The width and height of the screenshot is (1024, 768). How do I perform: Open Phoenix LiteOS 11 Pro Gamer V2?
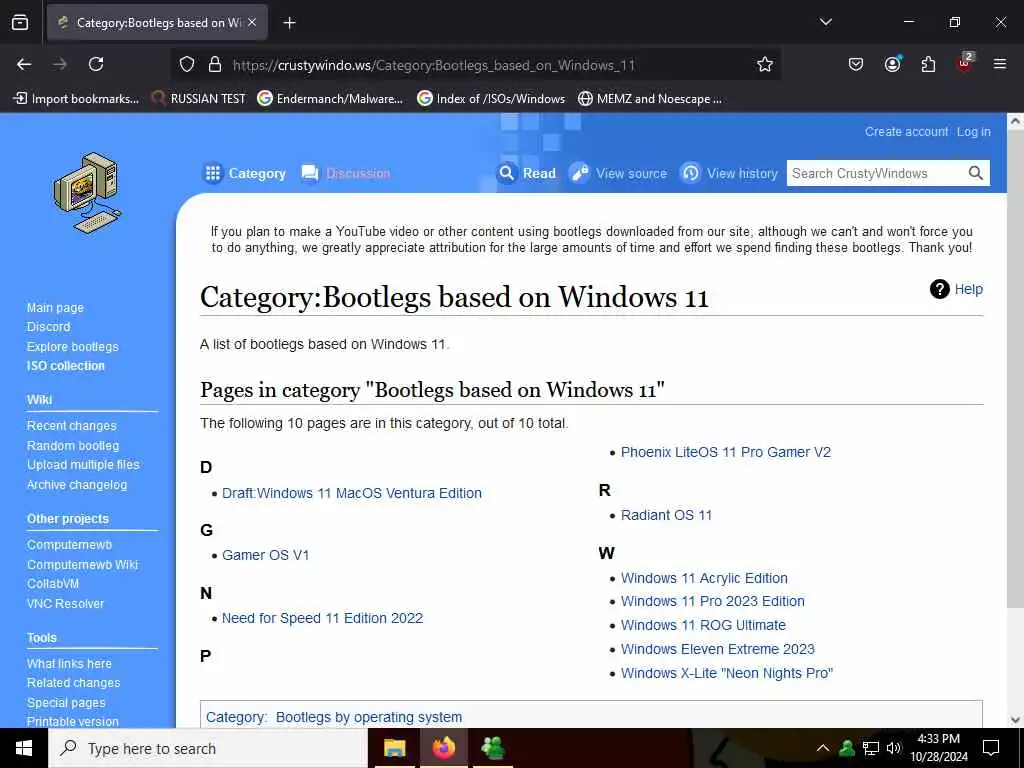[x=726, y=452]
